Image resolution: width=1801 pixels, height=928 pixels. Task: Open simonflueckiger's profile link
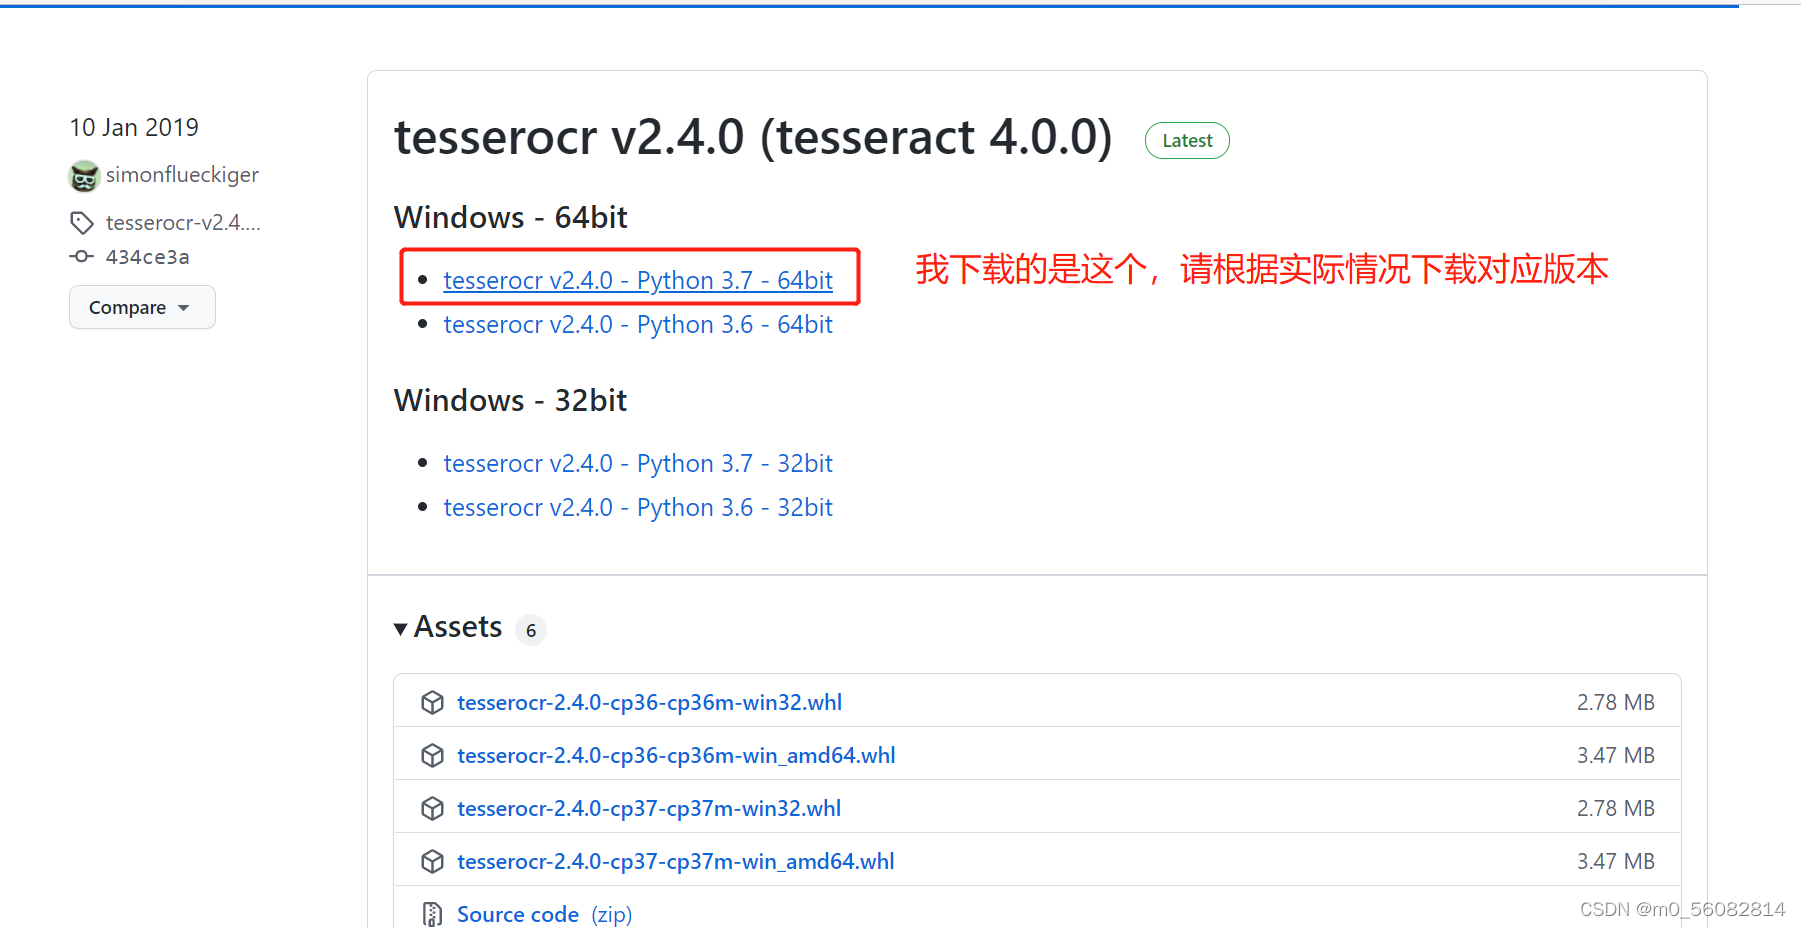(x=182, y=175)
